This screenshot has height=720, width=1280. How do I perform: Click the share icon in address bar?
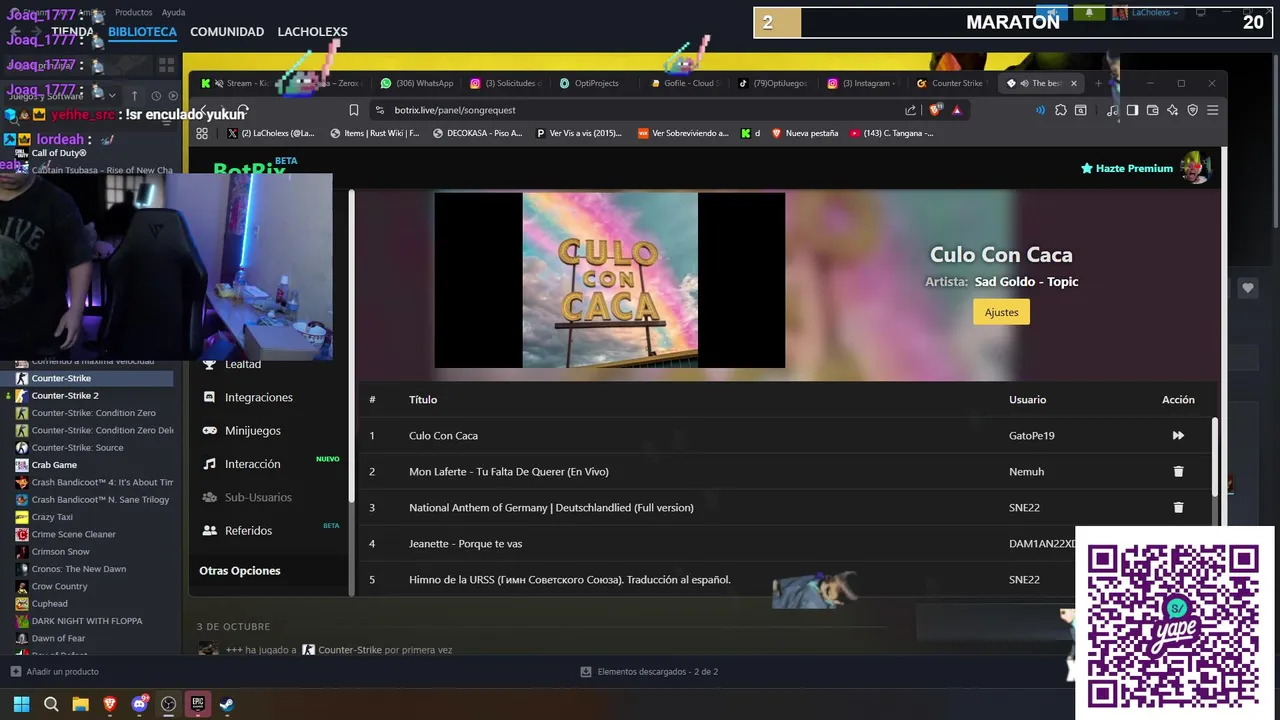(910, 110)
